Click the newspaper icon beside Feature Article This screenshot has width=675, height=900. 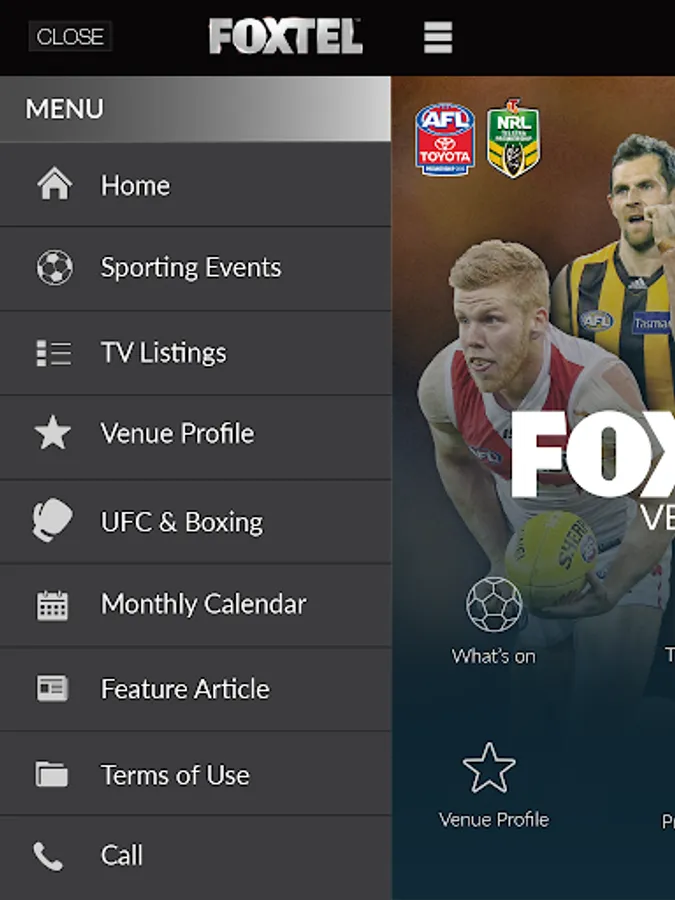coord(52,688)
